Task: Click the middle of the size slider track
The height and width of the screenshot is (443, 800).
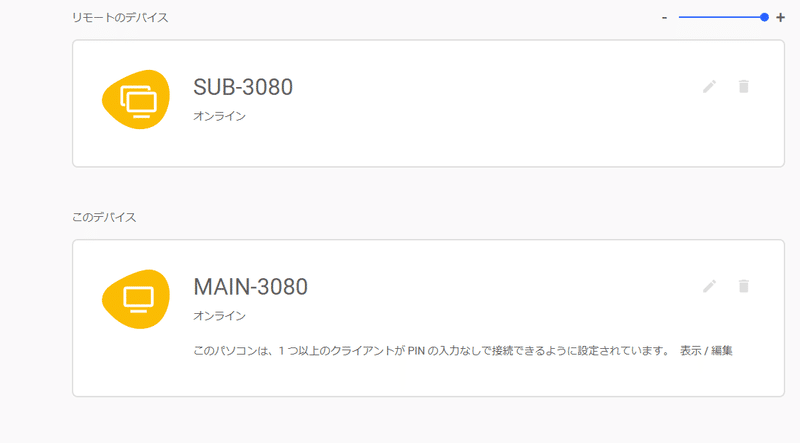Action: [721, 17]
